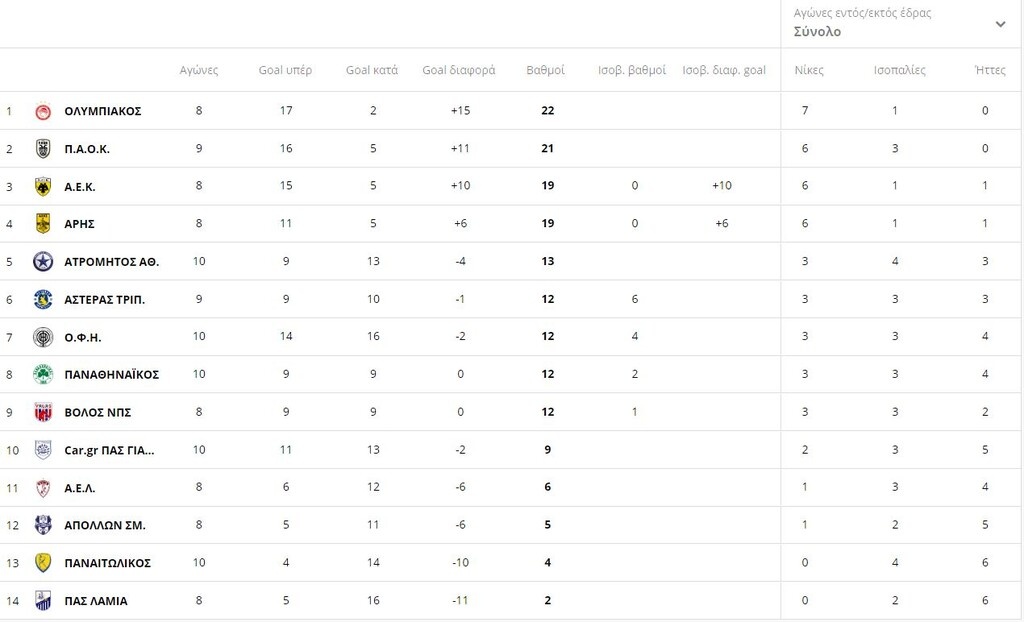Screen dimensions: 1024x622
Task: Click the Νίκες column header
Action: coord(809,70)
